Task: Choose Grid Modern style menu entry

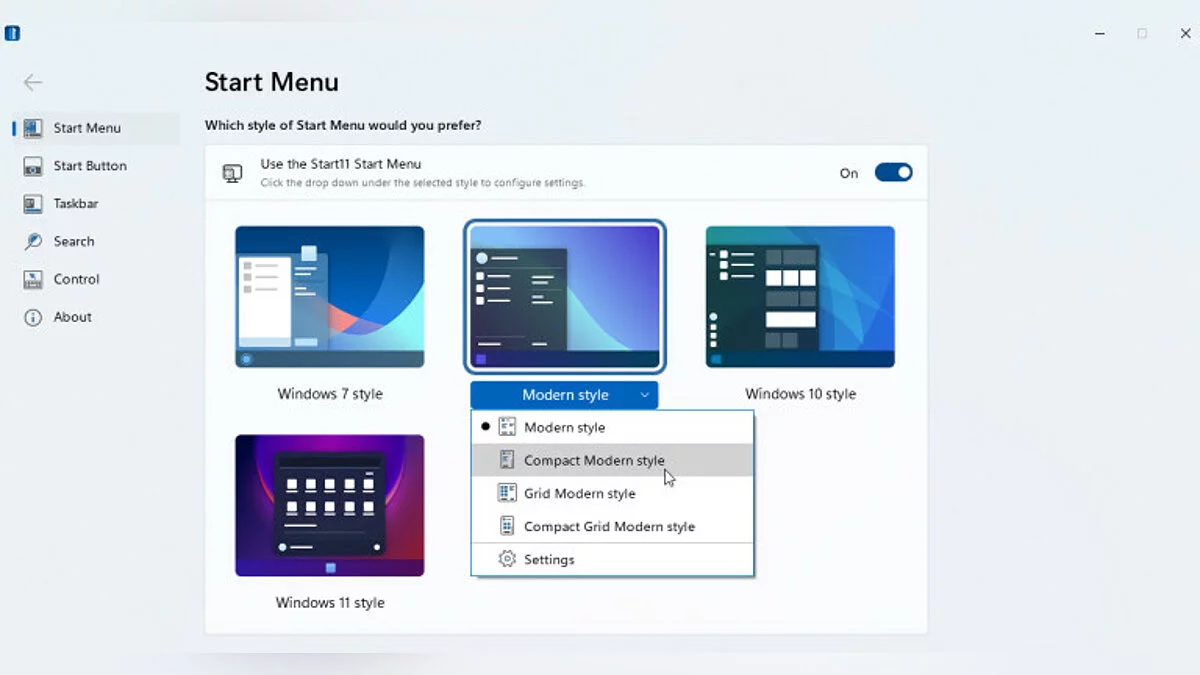Action: (612, 493)
